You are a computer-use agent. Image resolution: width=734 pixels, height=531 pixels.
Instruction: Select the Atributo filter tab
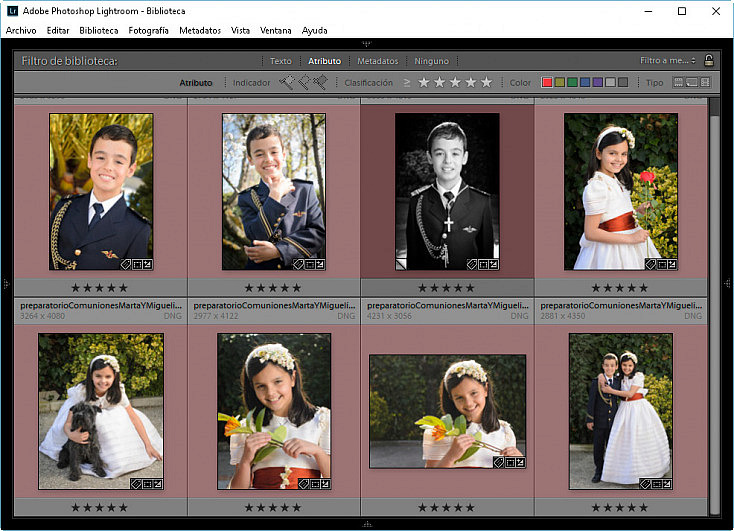(x=324, y=61)
